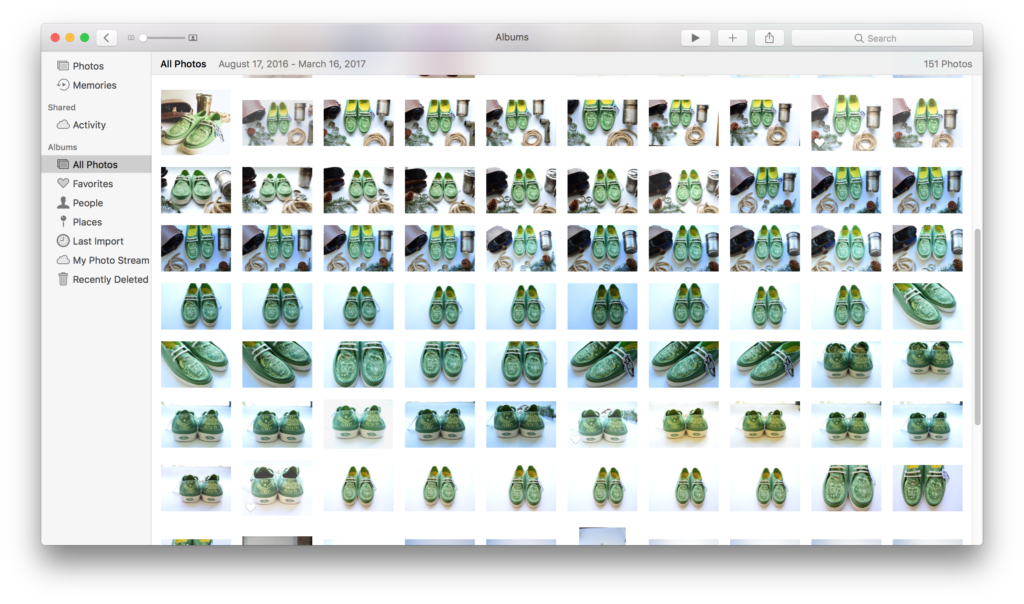This screenshot has width=1024, height=604.
Task: Click the plus button to add to album
Action: coord(732,38)
